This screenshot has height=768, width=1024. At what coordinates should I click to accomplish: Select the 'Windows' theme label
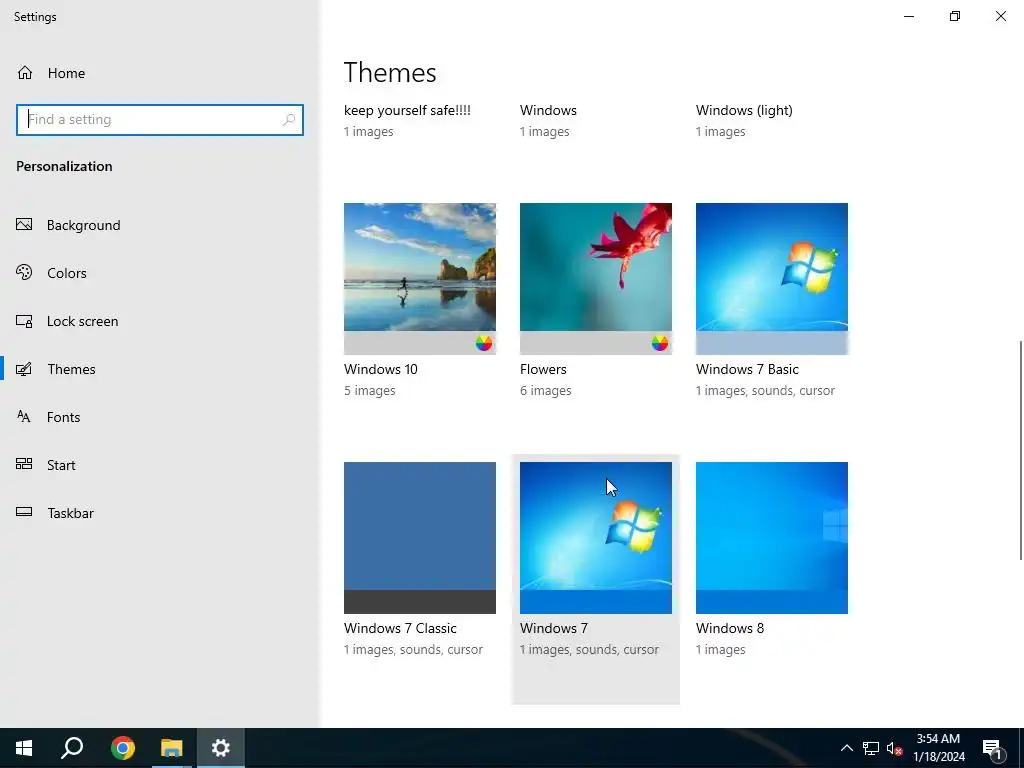click(x=549, y=110)
